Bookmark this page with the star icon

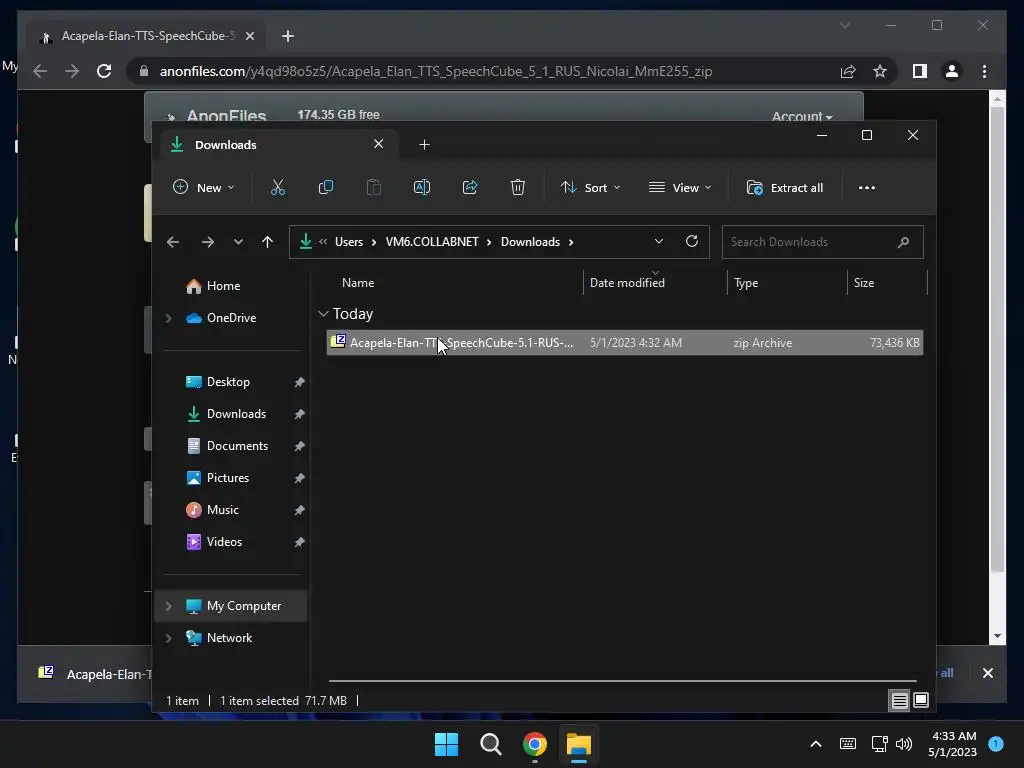click(880, 71)
